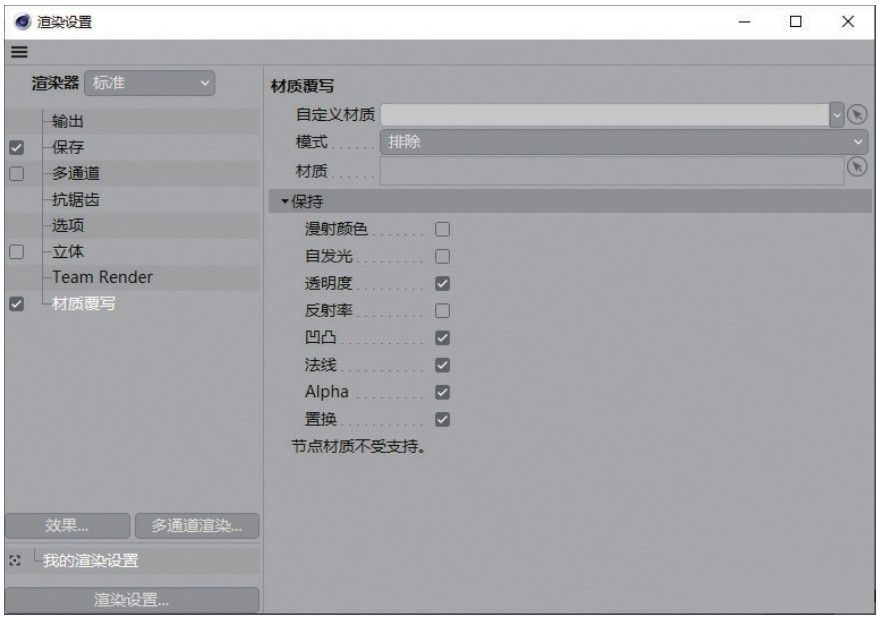
Task: Select 选项 in the settings list
Action: coord(67,226)
